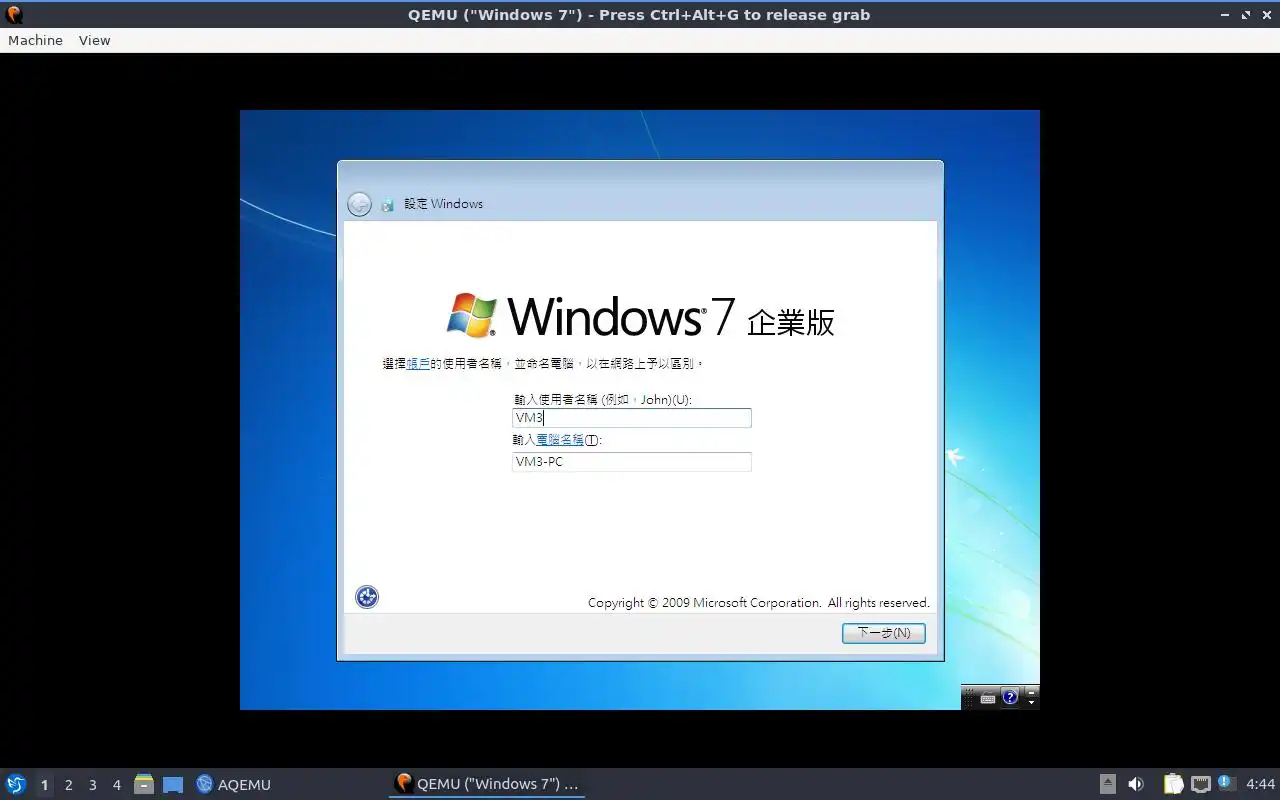1280x800 pixels.
Task: Click the setup icon beside 設定 Windows
Action: pyautogui.click(x=388, y=205)
